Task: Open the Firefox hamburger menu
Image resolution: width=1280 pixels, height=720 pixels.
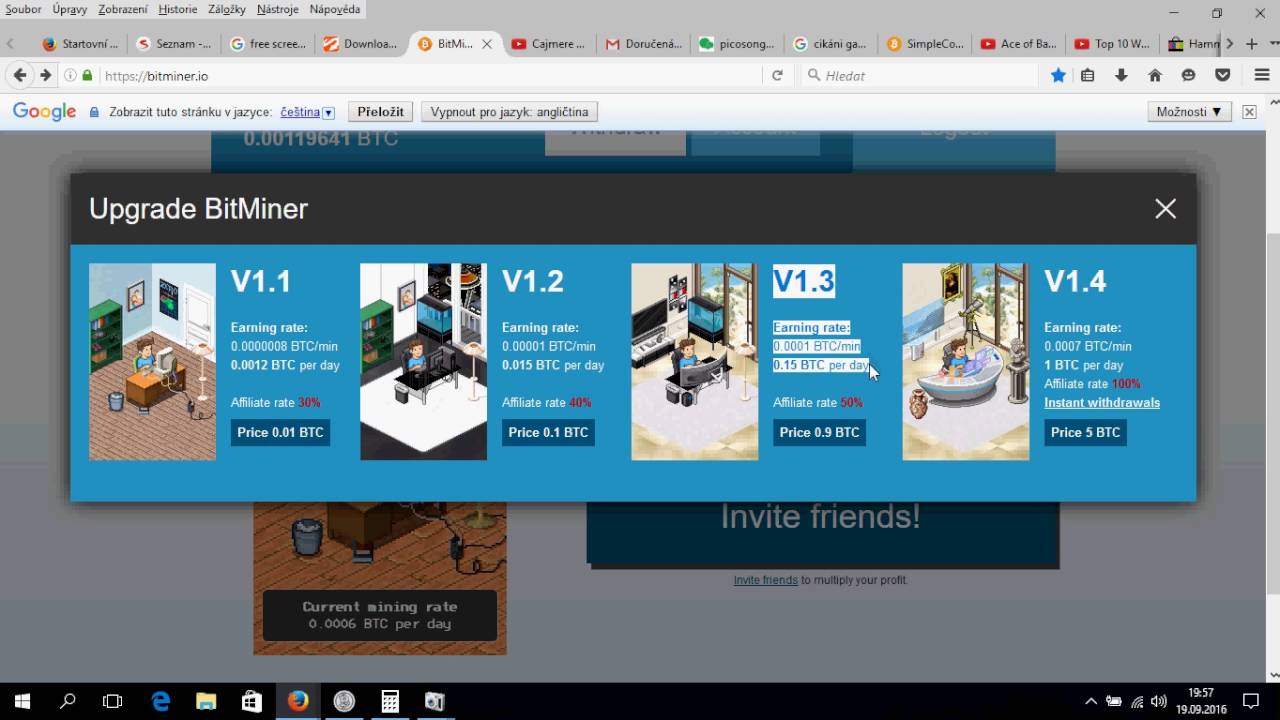Action: click(x=1262, y=75)
